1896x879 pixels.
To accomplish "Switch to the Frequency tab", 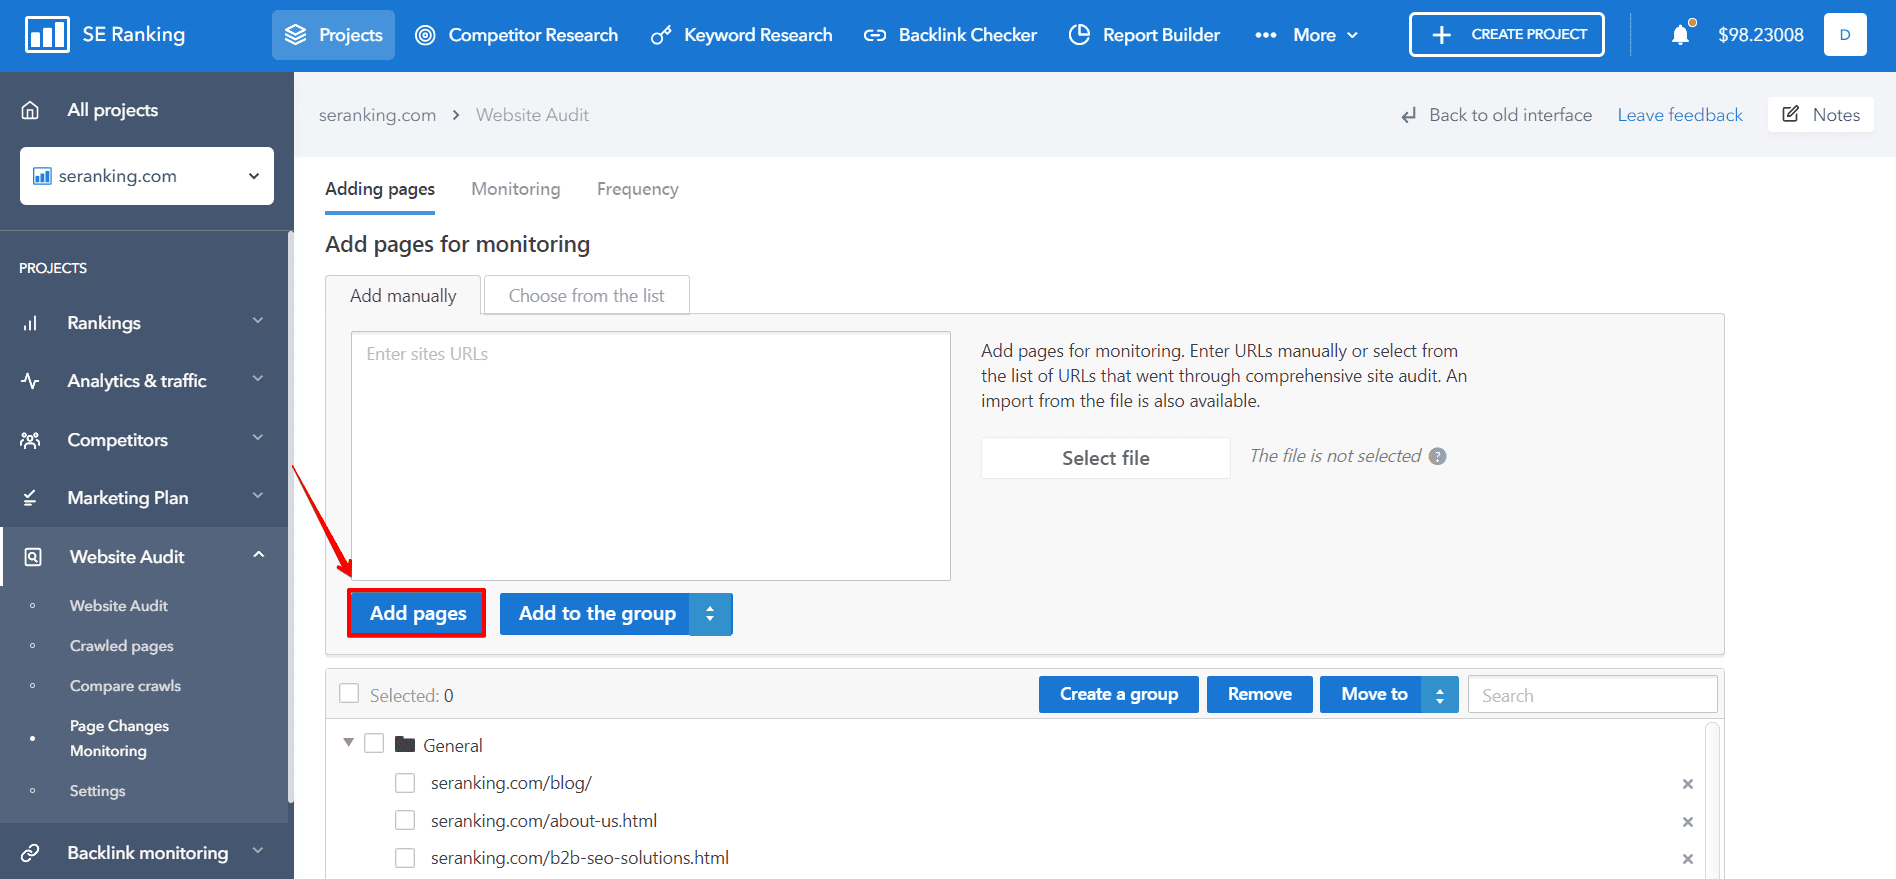I will (x=638, y=189).
